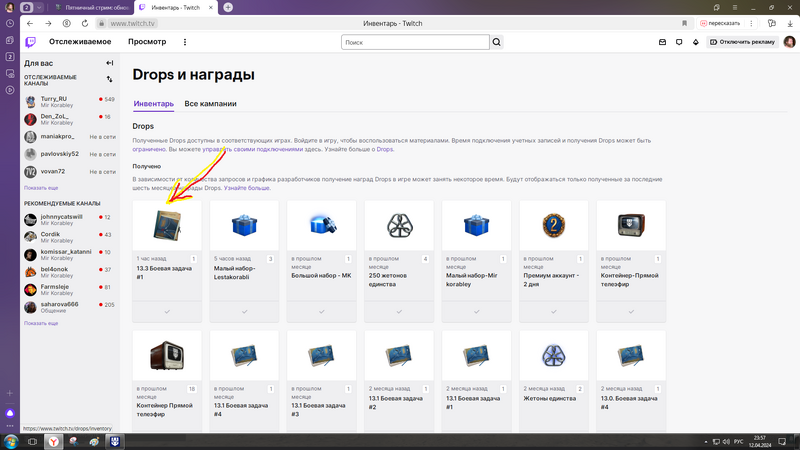The width and height of the screenshot is (800, 450).
Task: Open the Контейнер-Прямой телеэфир TV image
Action: (631, 226)
